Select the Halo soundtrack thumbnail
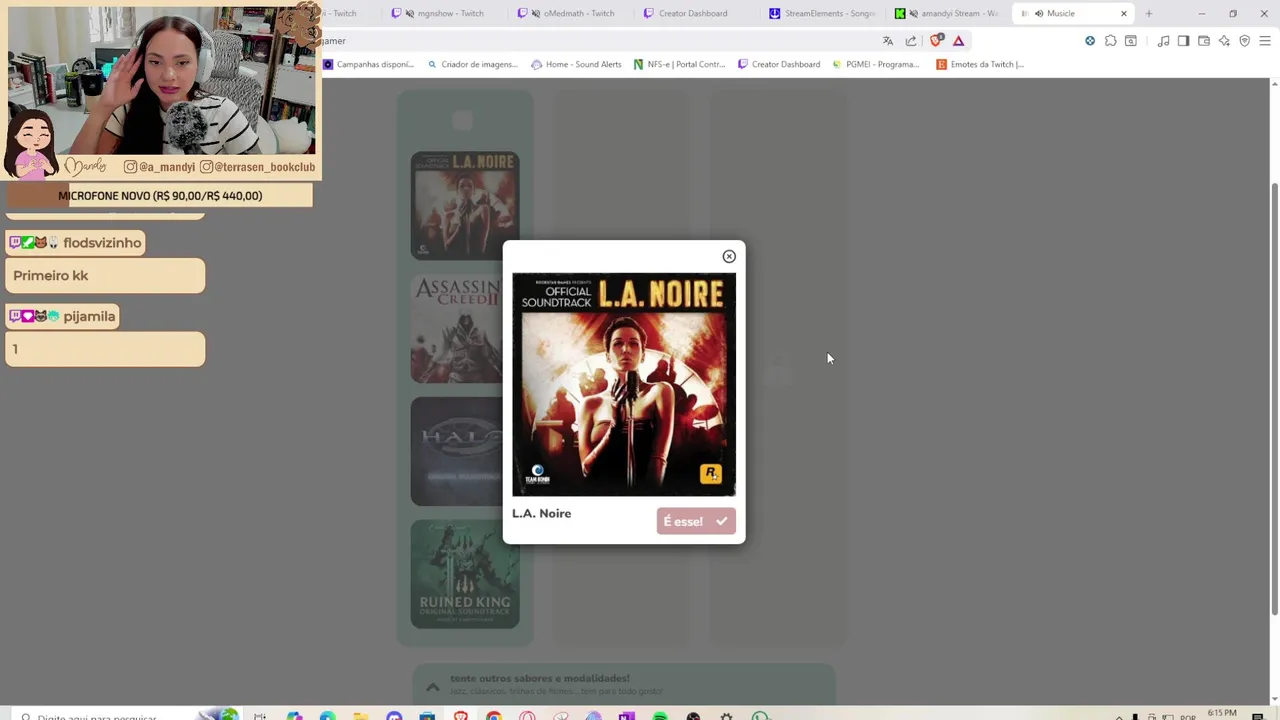The image size is (1280, 720). tap(456, 452)
